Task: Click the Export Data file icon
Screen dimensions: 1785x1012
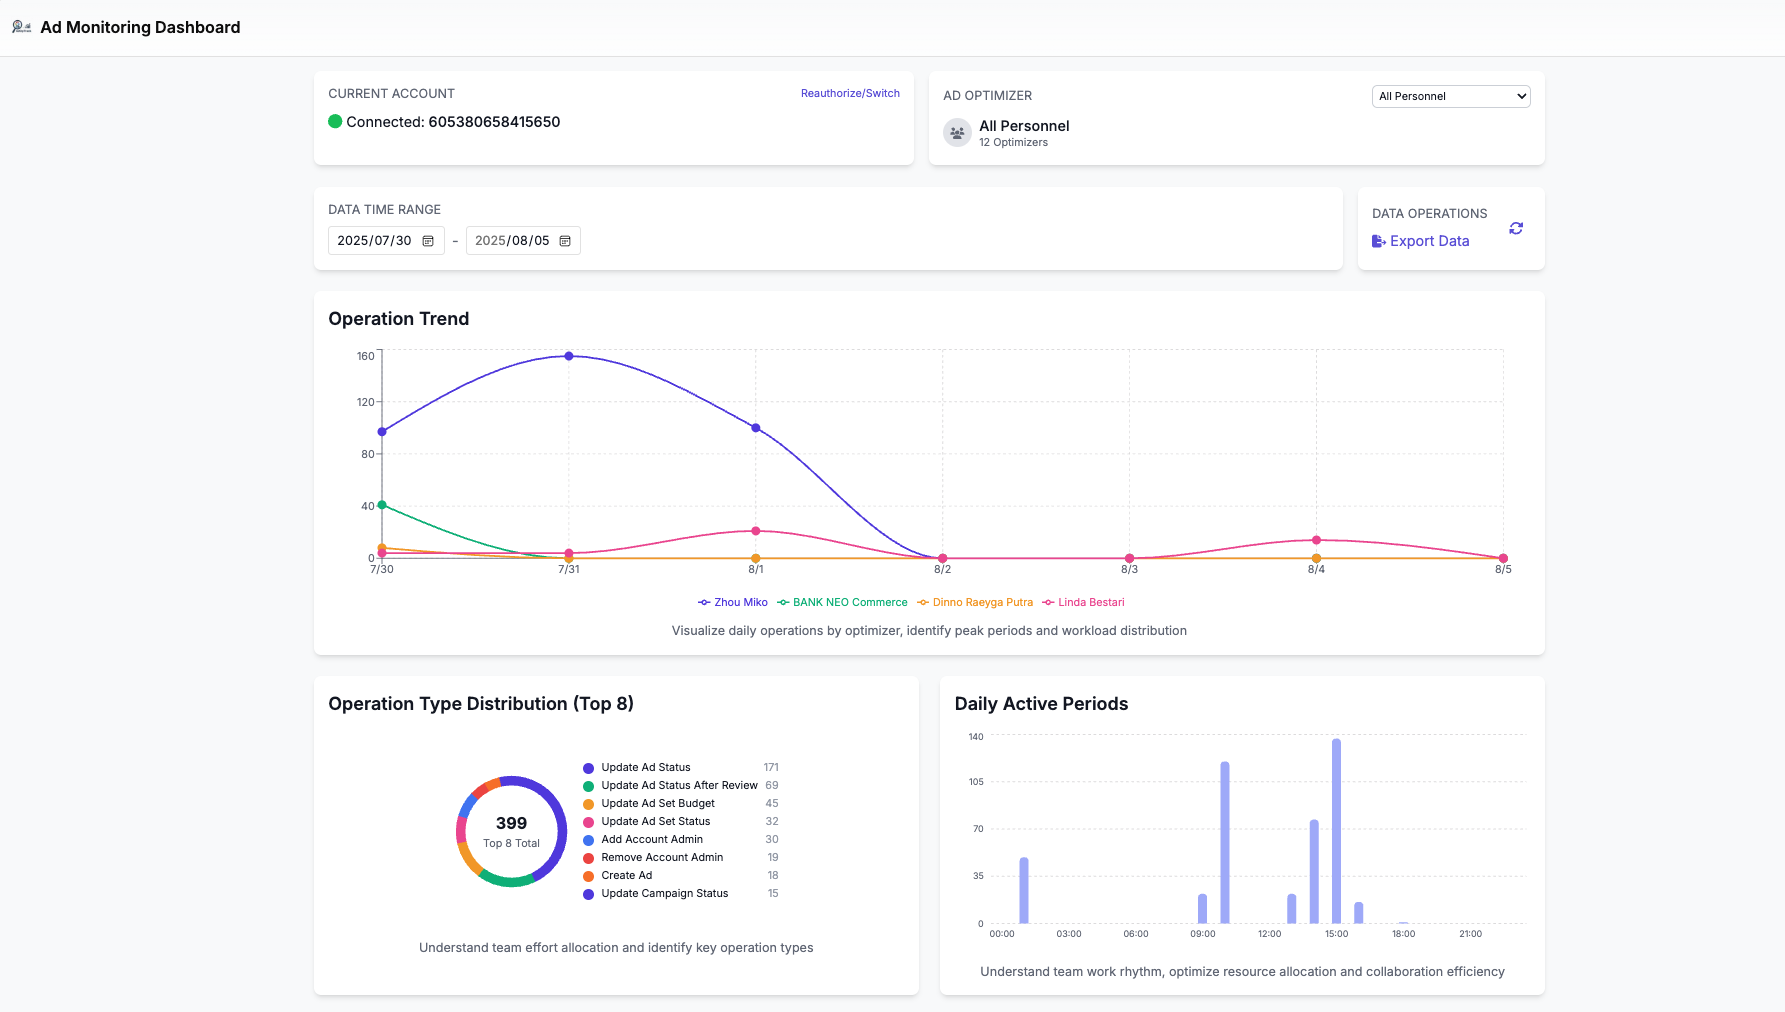Action: [1378, 241]
